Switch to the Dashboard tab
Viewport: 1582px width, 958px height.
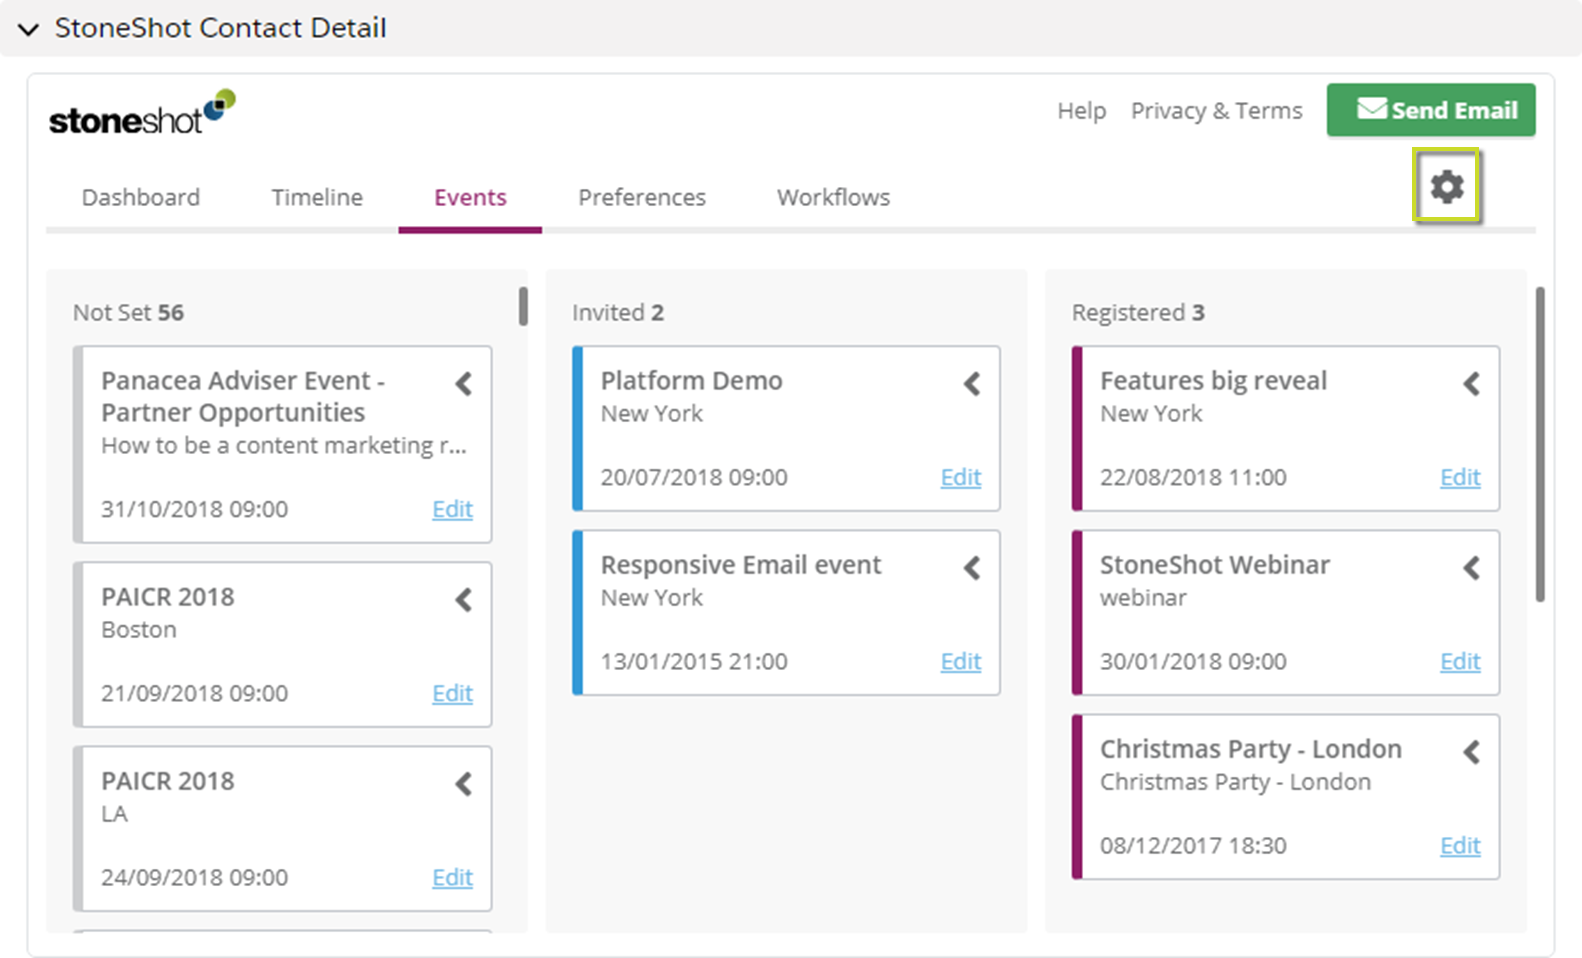(x=141, y=197)
